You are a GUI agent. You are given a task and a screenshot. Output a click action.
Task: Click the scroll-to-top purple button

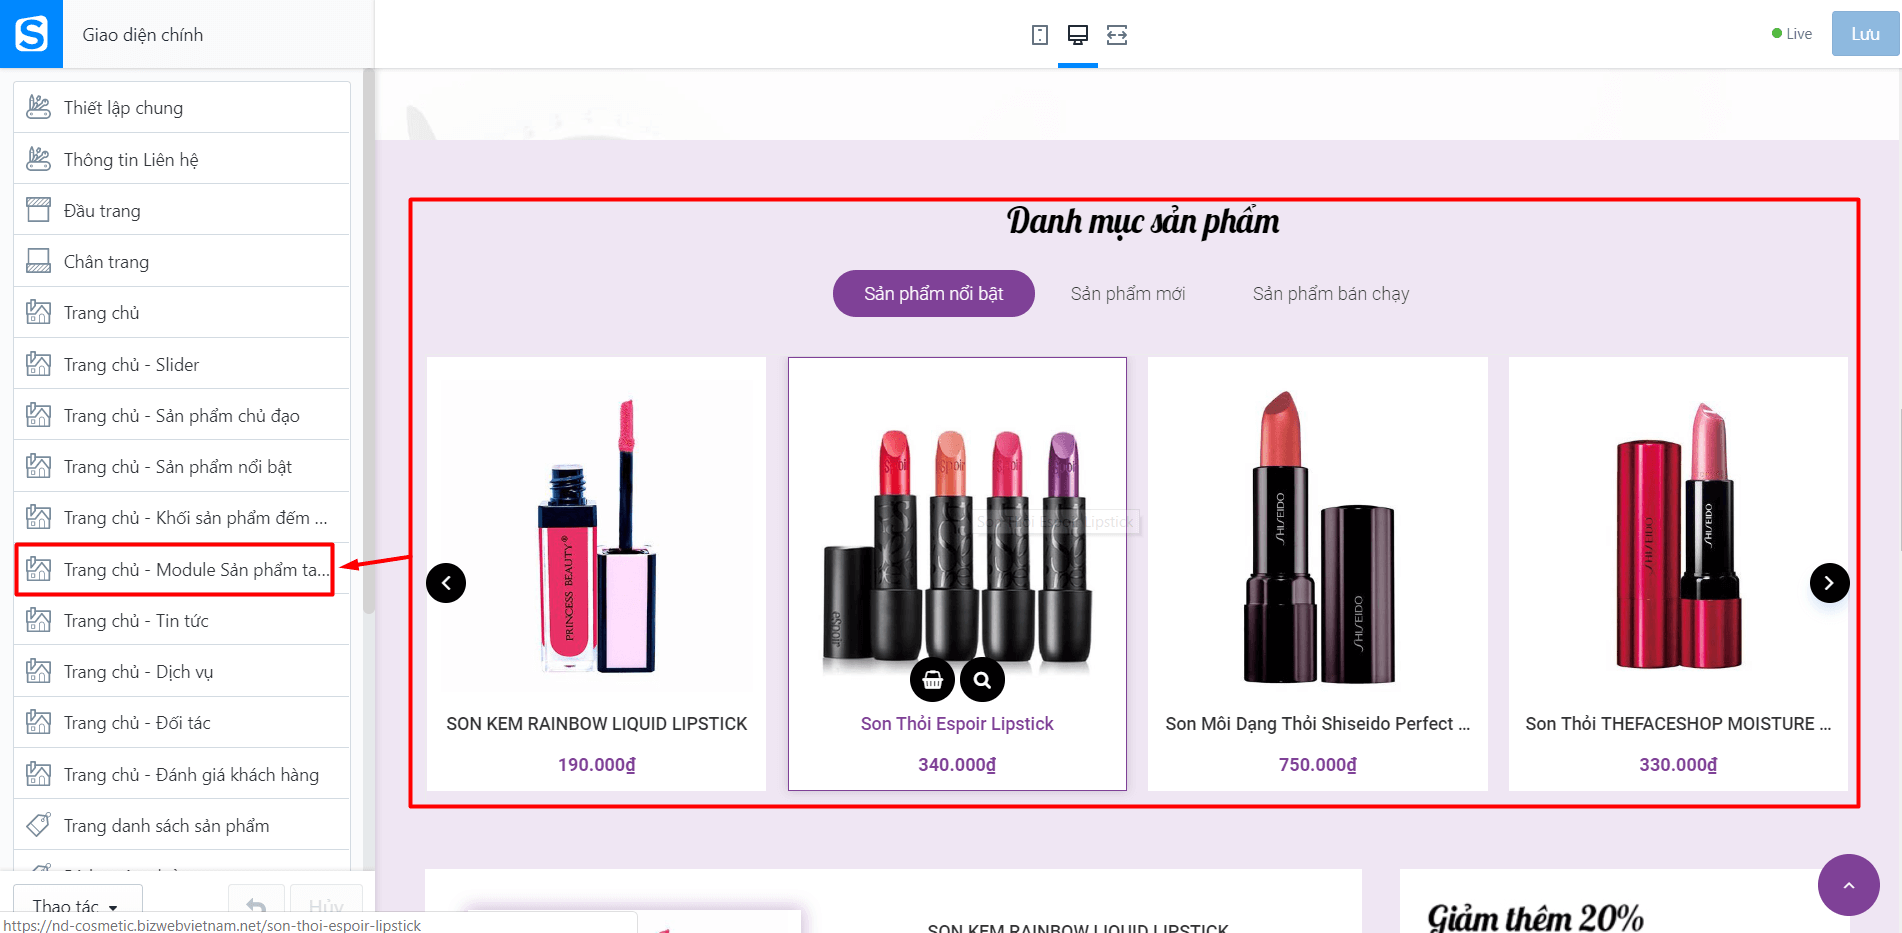(x=1848, y=885)
